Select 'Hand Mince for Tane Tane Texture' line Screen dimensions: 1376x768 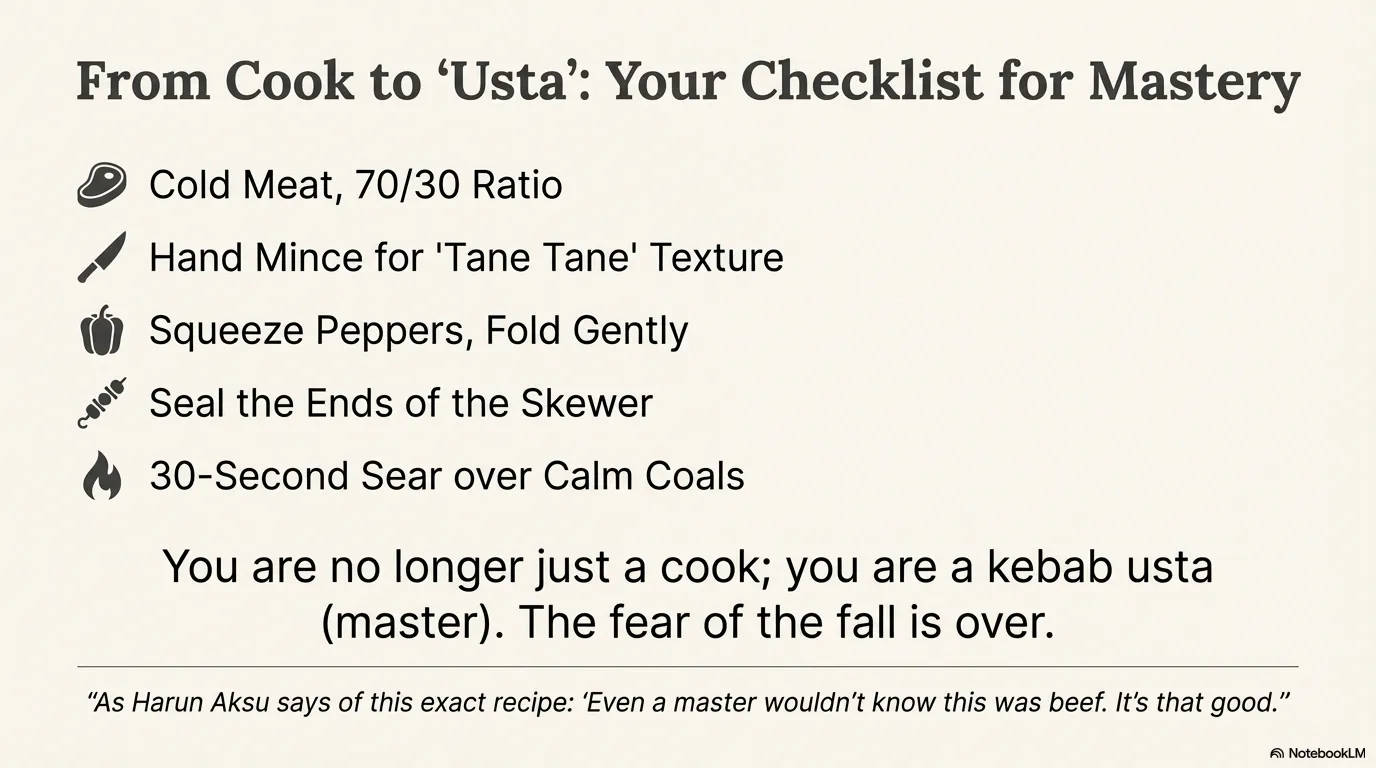466,258
